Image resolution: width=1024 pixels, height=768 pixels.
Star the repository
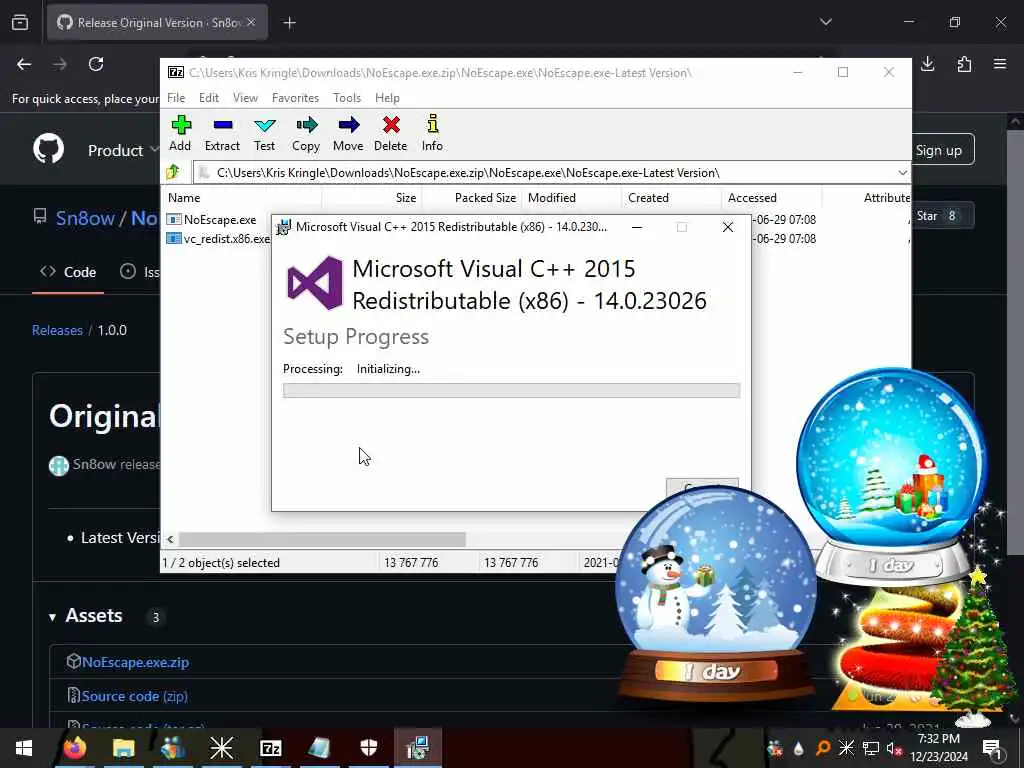(x=936, y=216)
